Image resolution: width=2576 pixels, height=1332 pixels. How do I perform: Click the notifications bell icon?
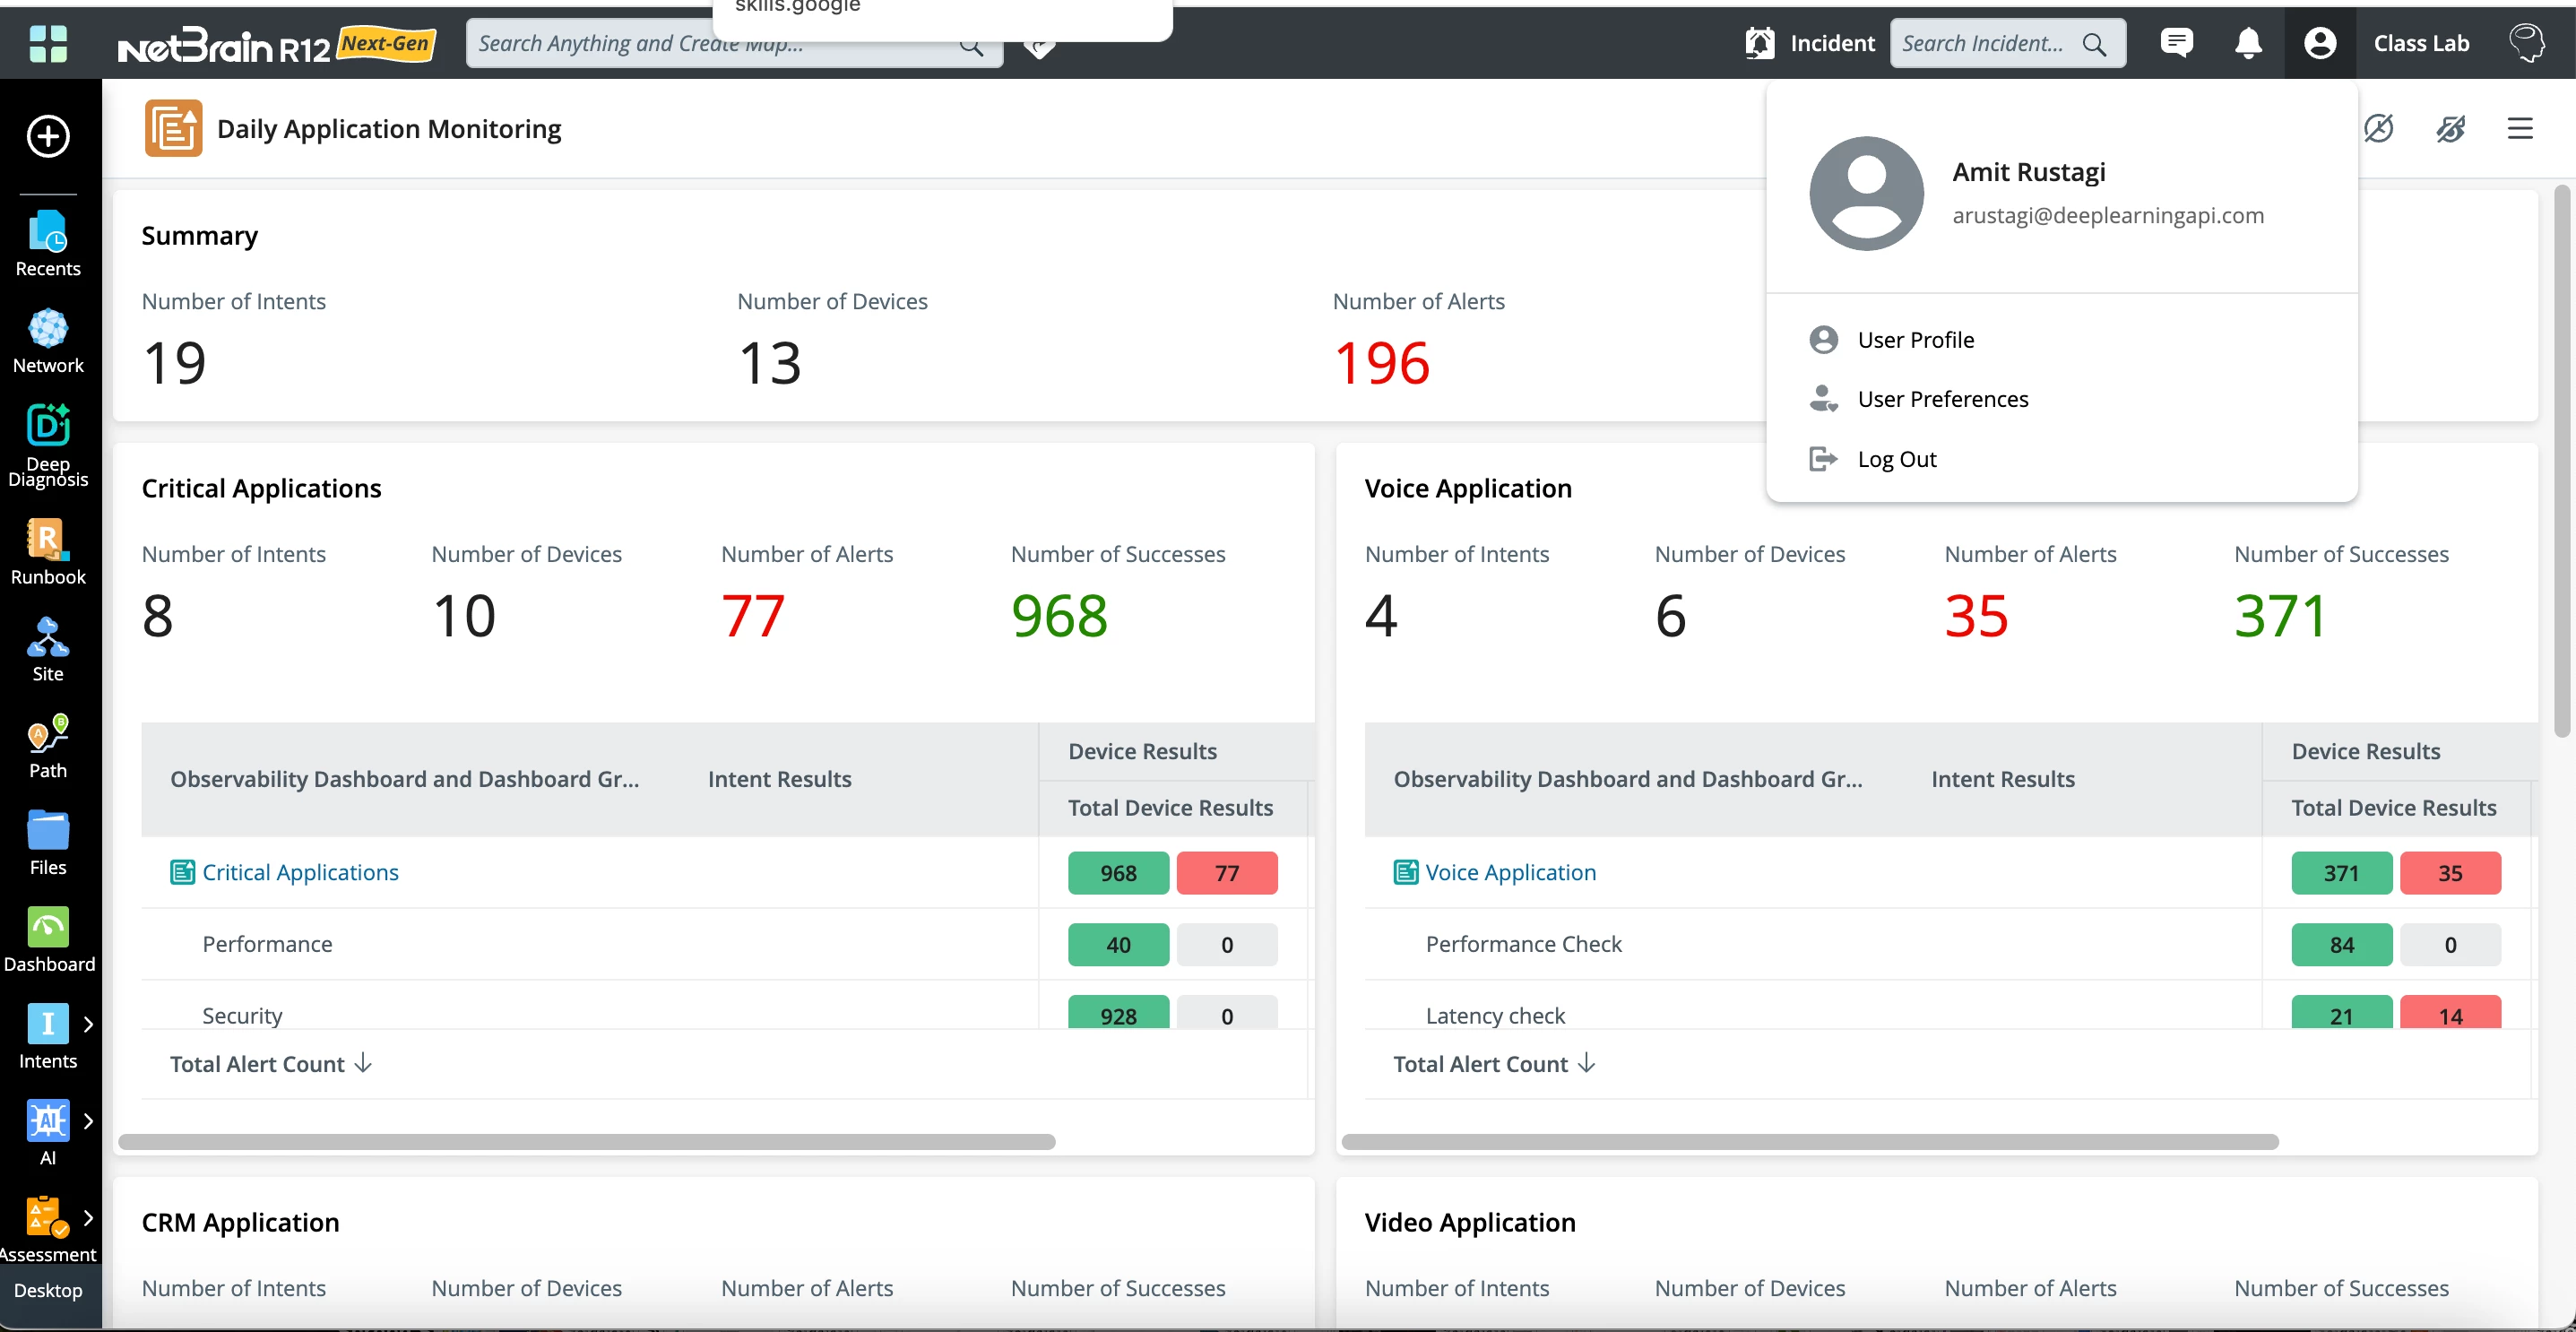[x=2248, y=43]
